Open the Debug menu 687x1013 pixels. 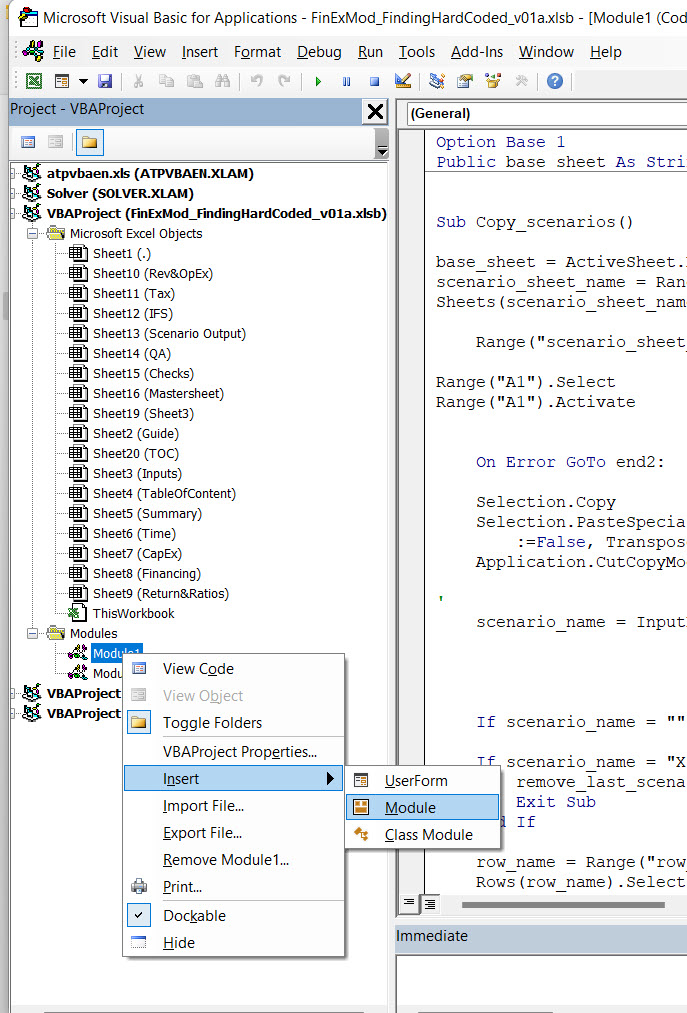pos(319,52)
